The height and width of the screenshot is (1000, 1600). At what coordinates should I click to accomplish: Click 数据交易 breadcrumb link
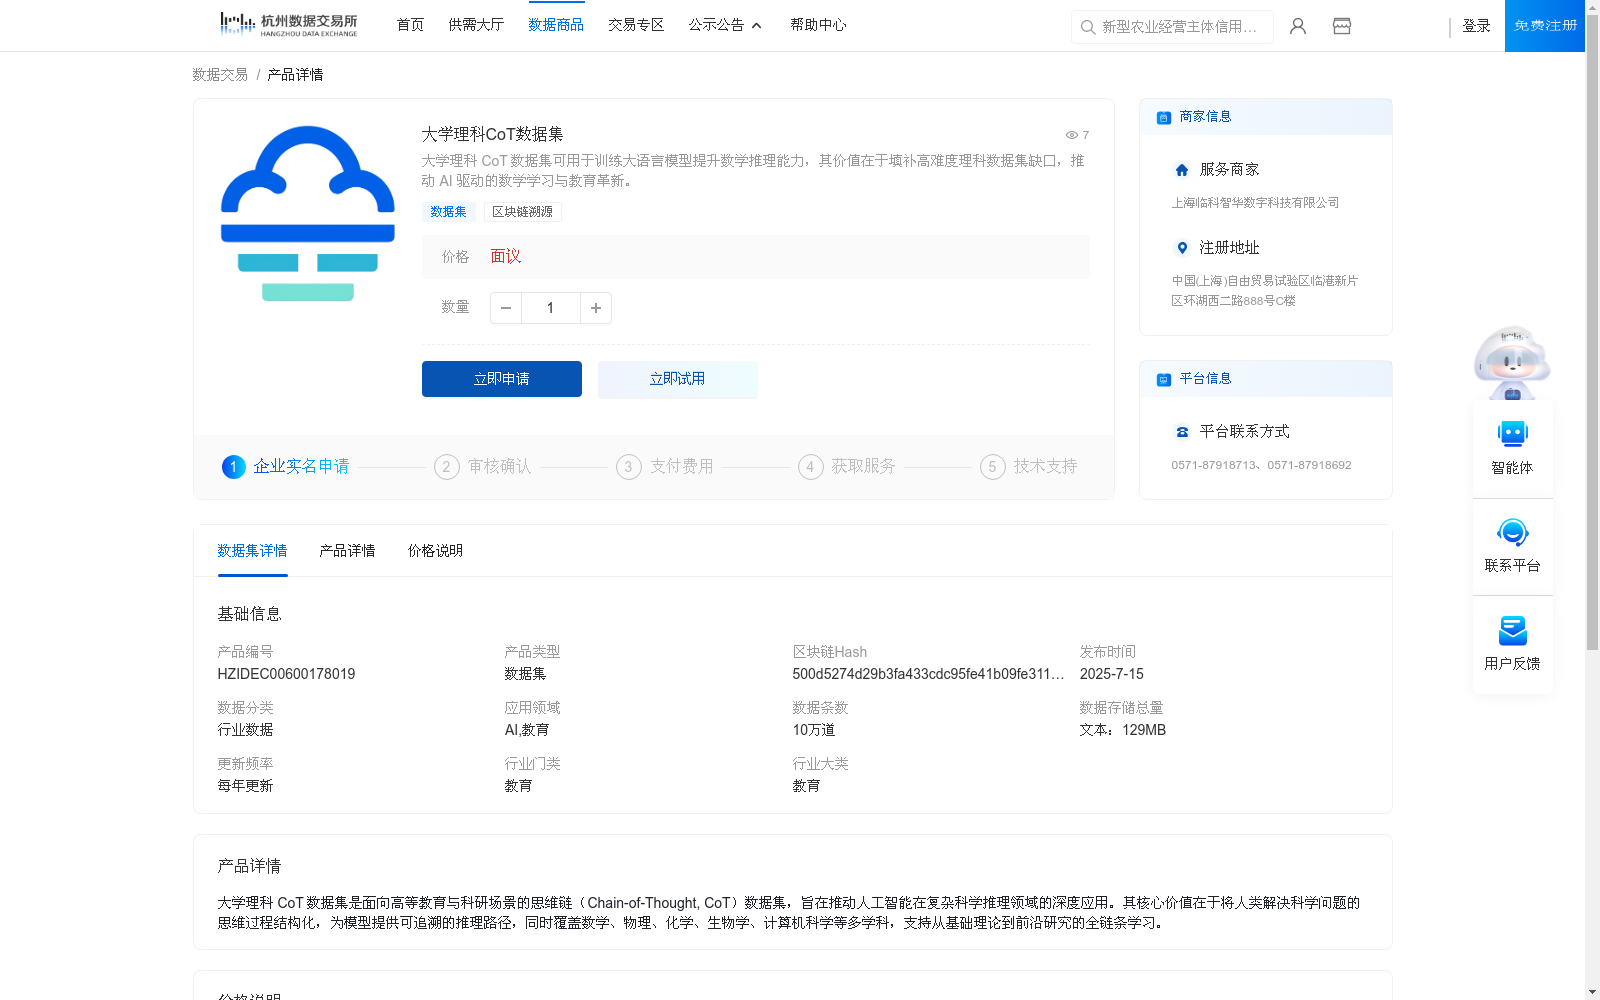pyautogui.click(x=220, y=75)
